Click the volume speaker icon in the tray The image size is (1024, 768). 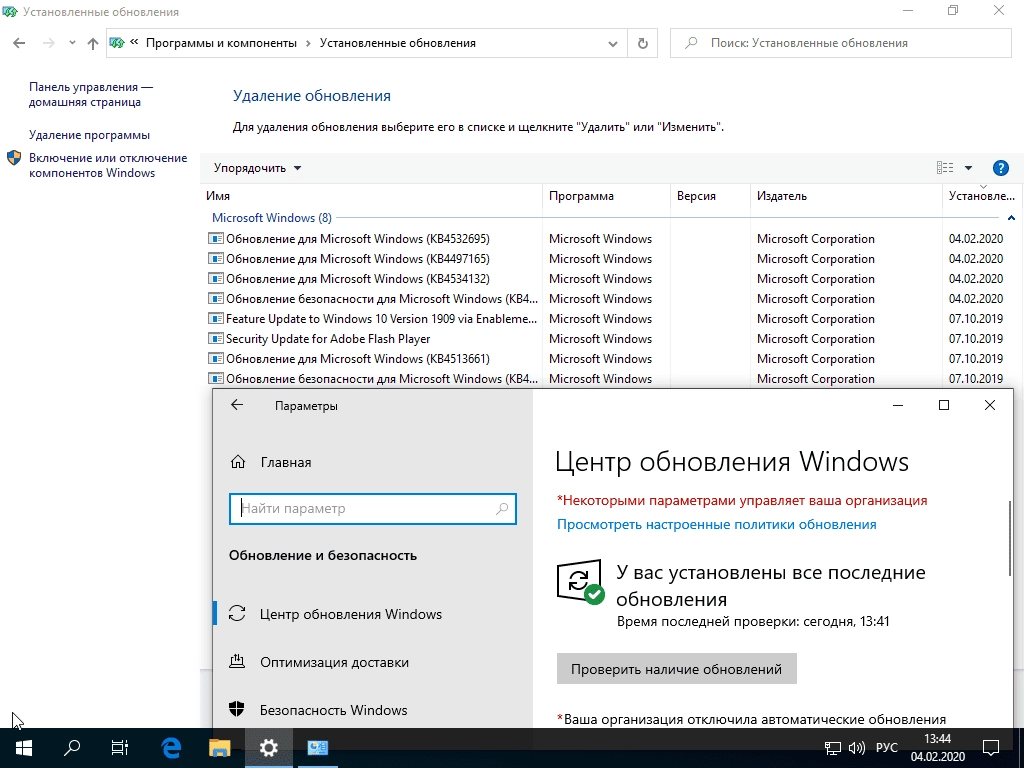856,748
